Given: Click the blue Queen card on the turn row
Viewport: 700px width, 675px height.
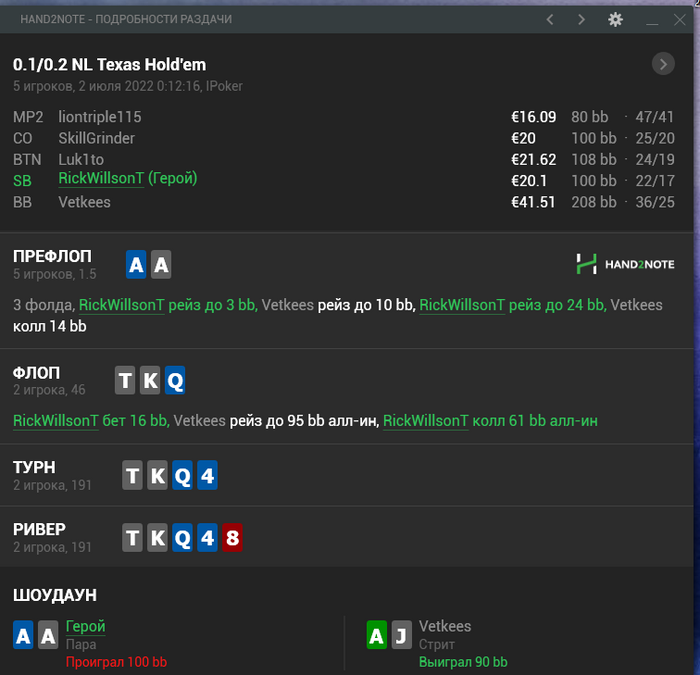Looking at the screenshot, I should (182, 475).
